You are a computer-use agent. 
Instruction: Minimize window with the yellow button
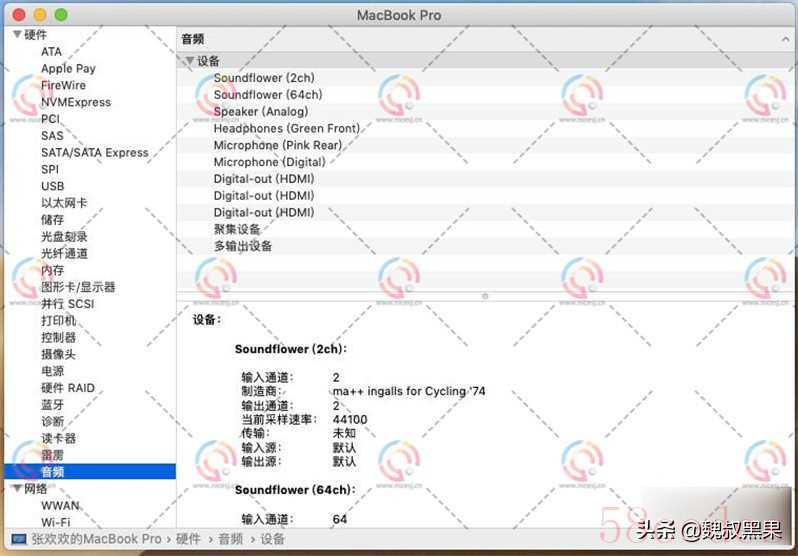[x=40, y=15]
